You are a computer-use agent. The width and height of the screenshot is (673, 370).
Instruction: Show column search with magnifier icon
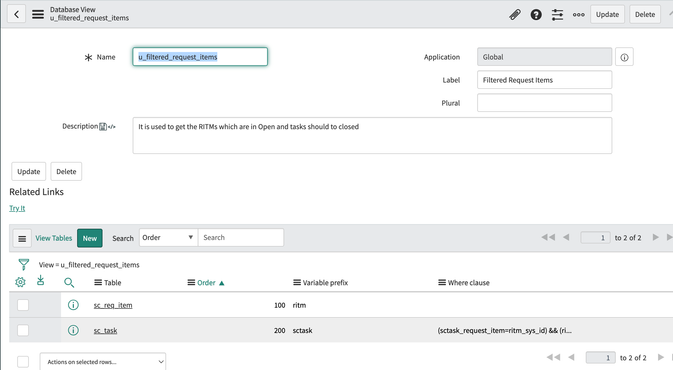point(69,282)
